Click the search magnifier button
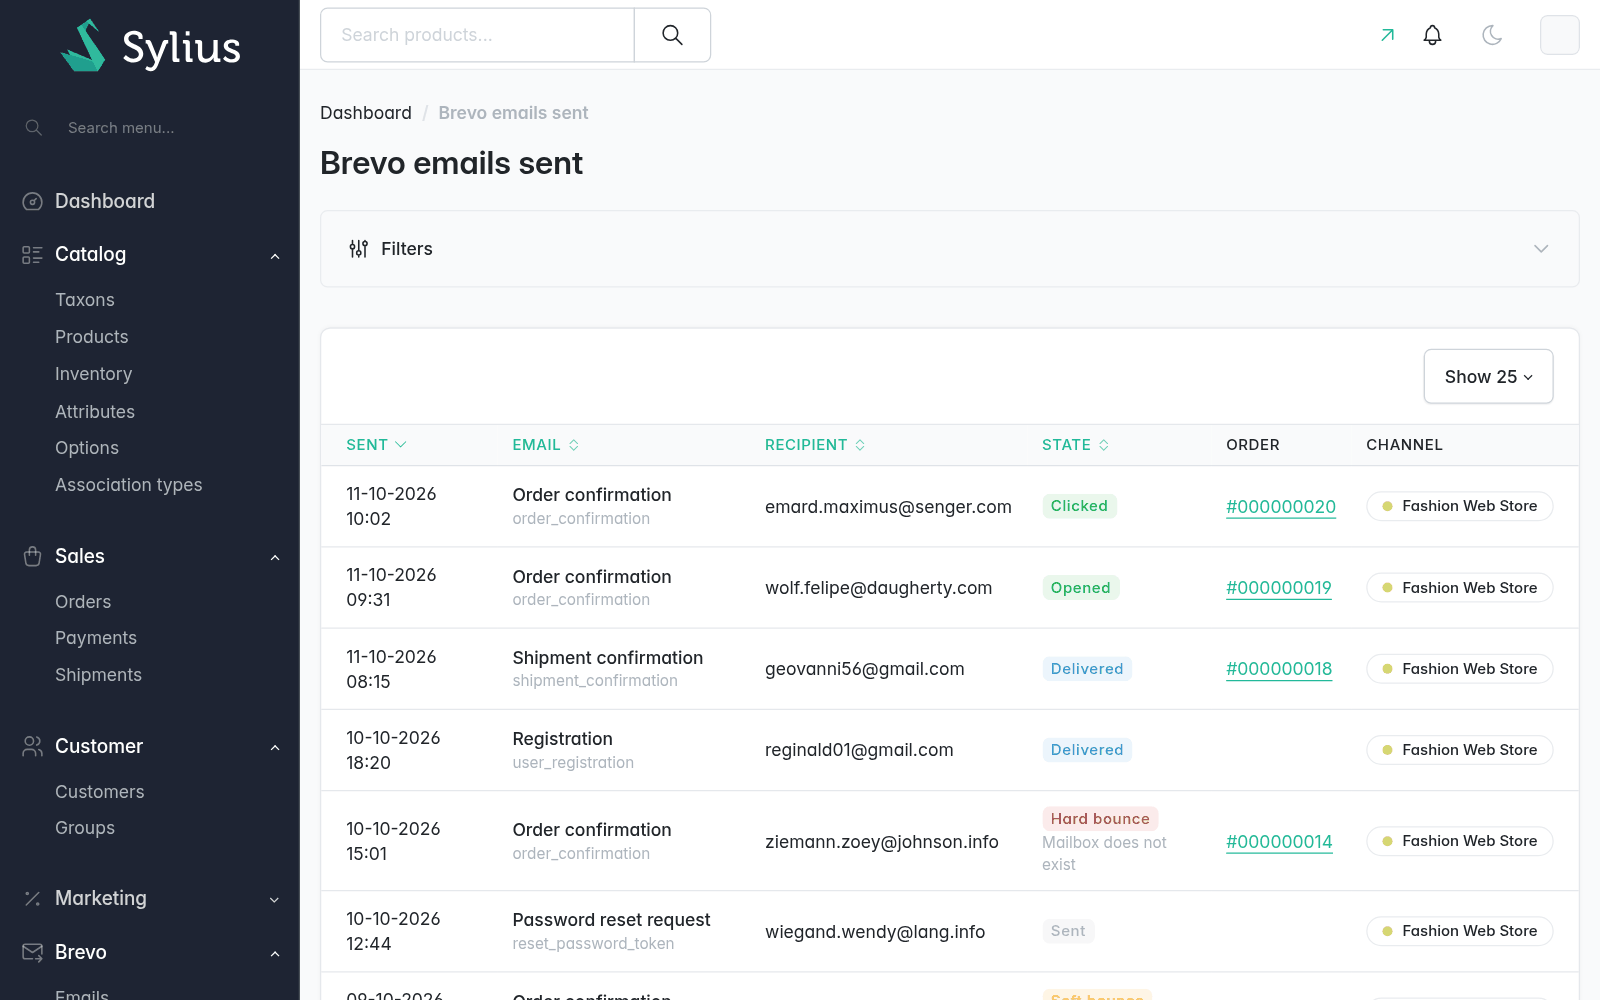 pos(672,35)
